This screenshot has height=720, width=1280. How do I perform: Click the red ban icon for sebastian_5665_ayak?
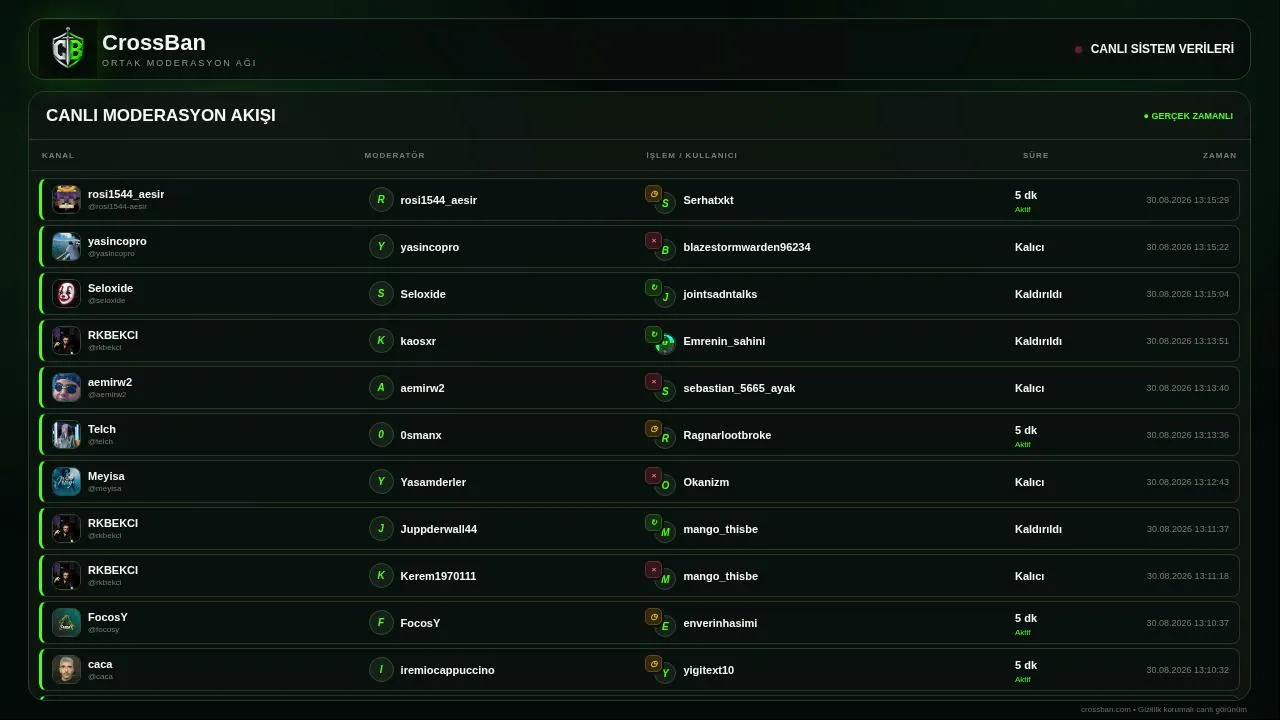tap(653, 382)
